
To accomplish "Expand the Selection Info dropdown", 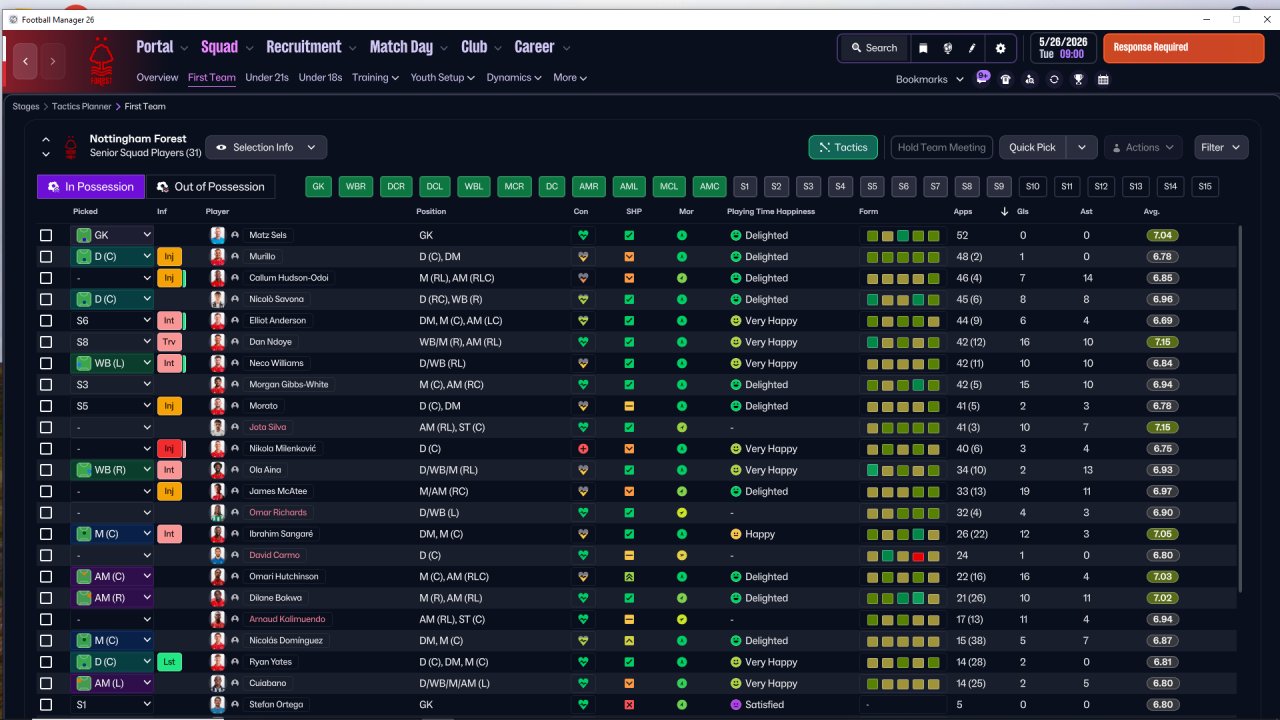I will (x=266, y=147).
